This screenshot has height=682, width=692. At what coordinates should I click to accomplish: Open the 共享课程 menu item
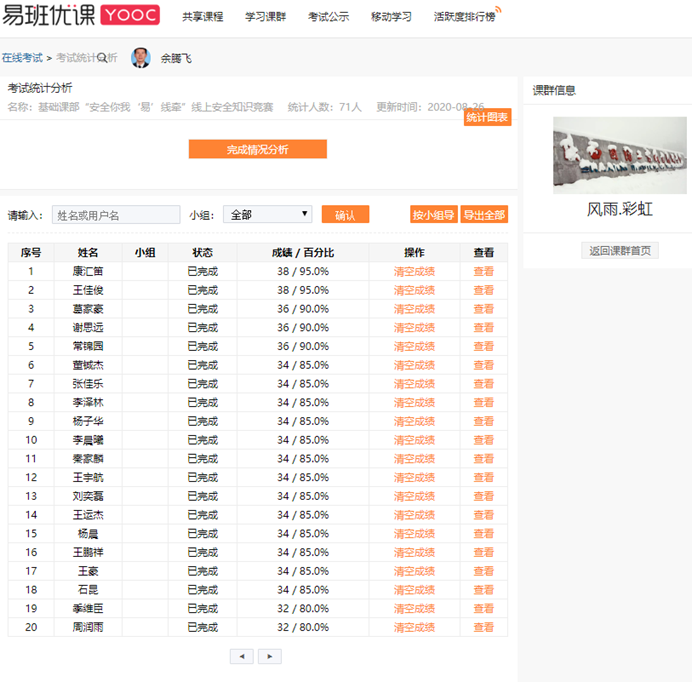[203, 17]
